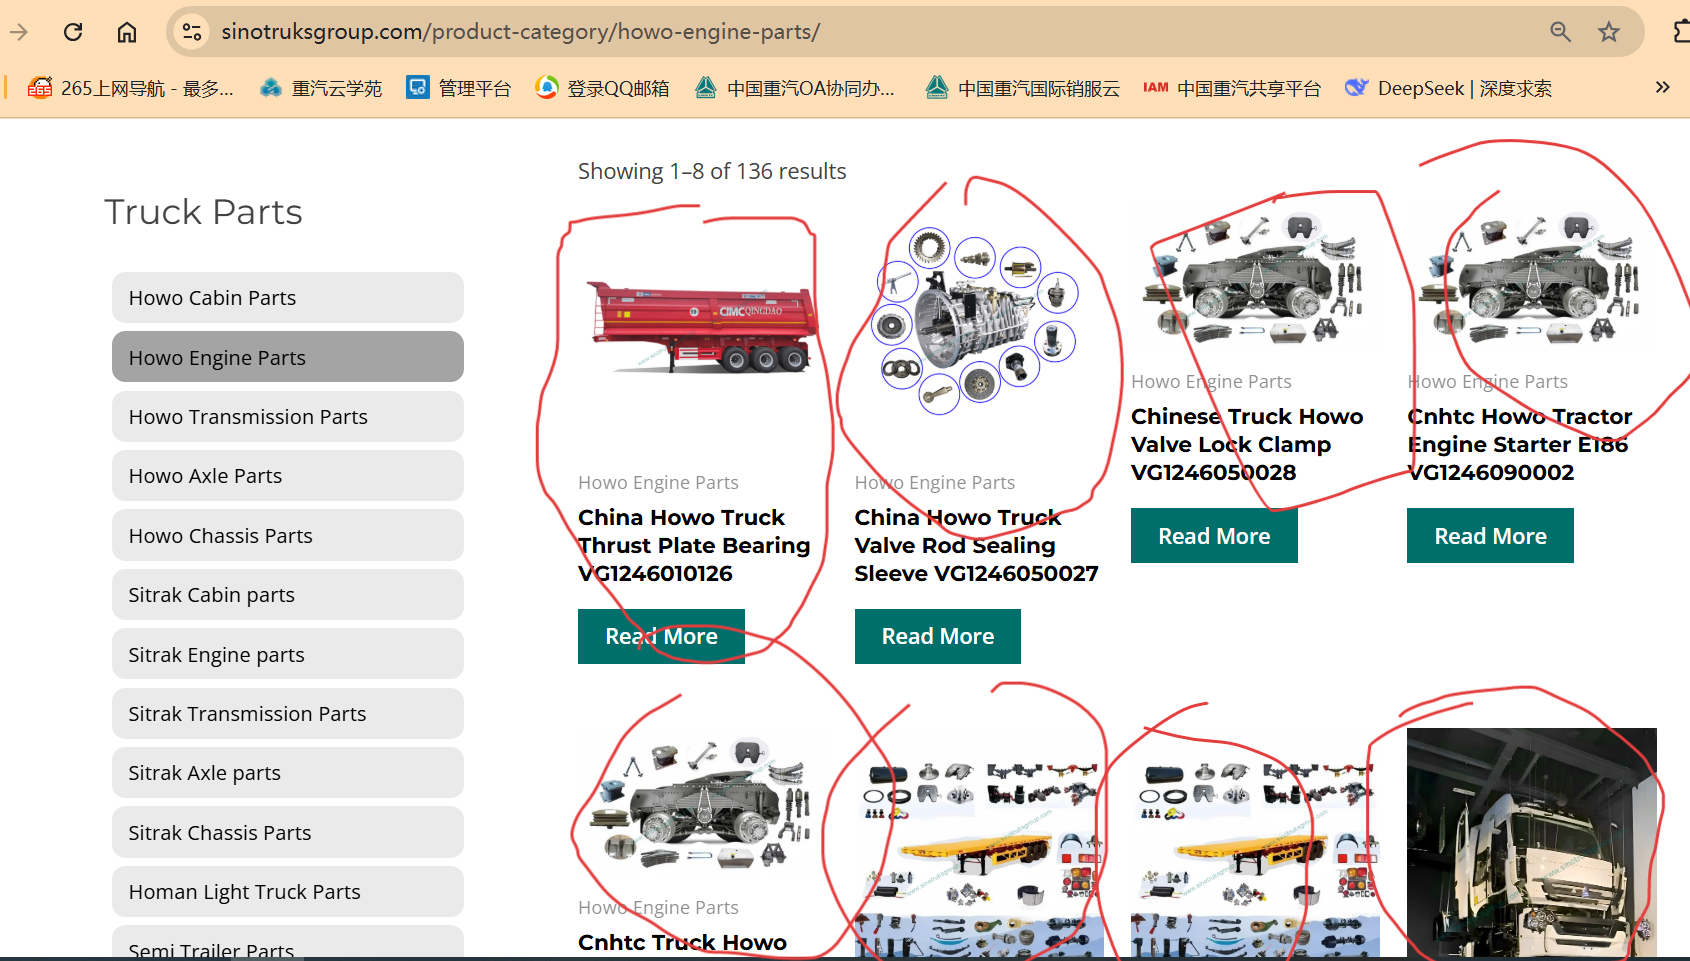Click Howo Engine Parts label above Engine Starter
The width and height of the screenshot is (1690, 961).
pyautogui.click(x=1487, y=381)
